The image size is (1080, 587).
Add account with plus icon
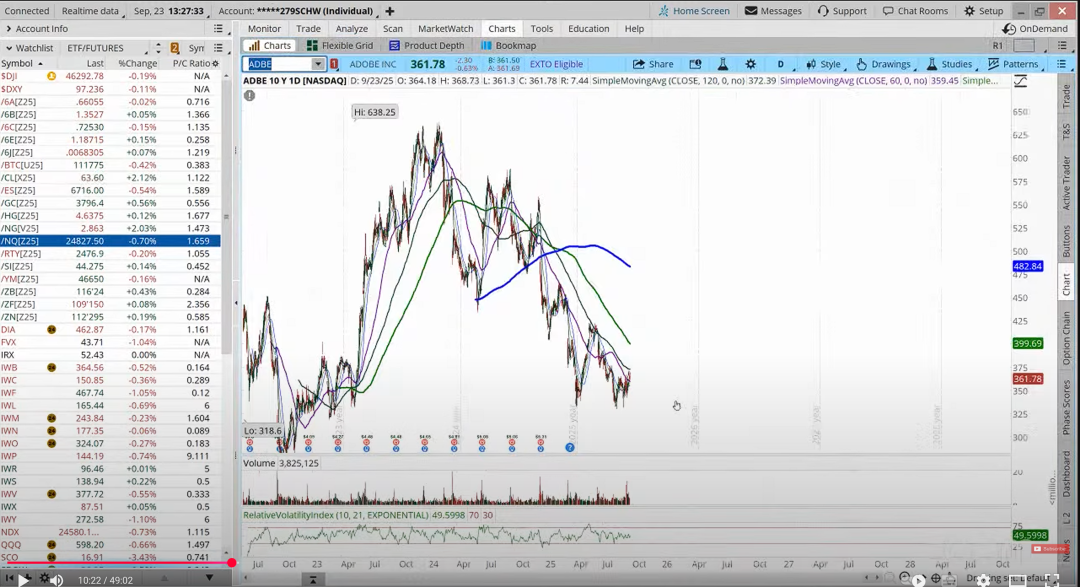(390, 11)
